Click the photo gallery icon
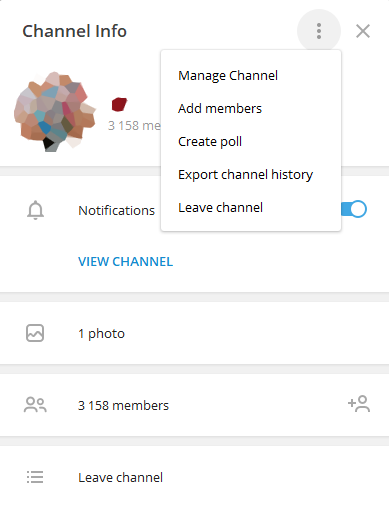The image size is (389, 505). 35,333
